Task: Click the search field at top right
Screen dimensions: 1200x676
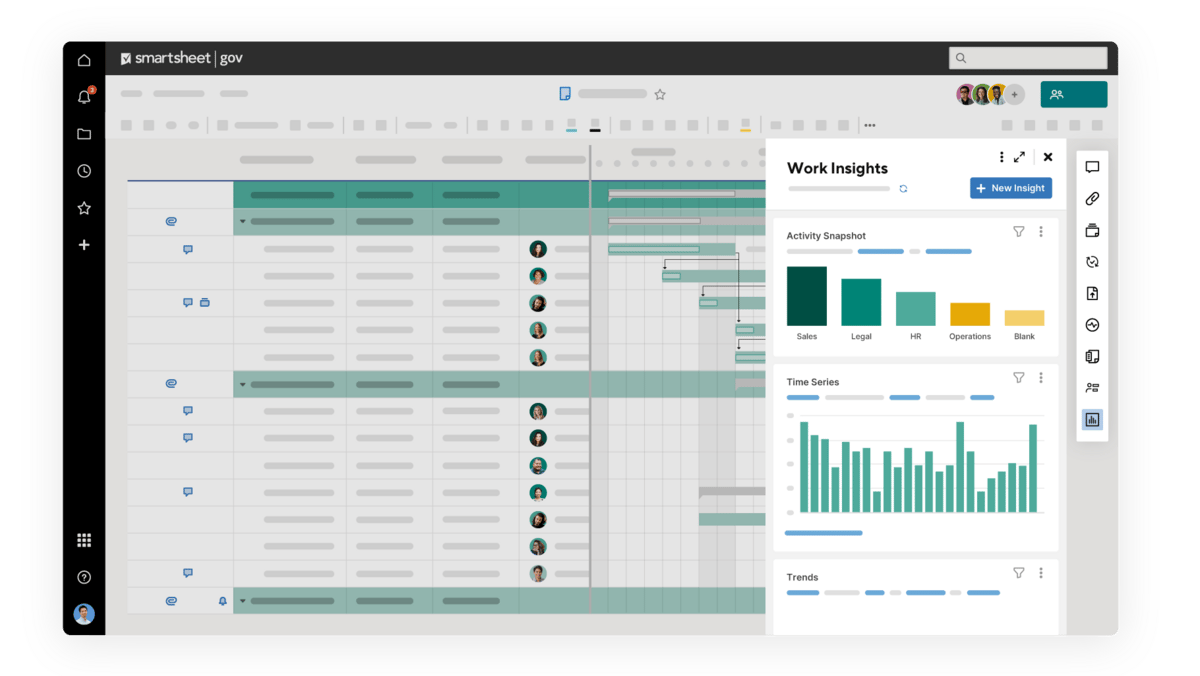Action: click(x=1028, y=57)
